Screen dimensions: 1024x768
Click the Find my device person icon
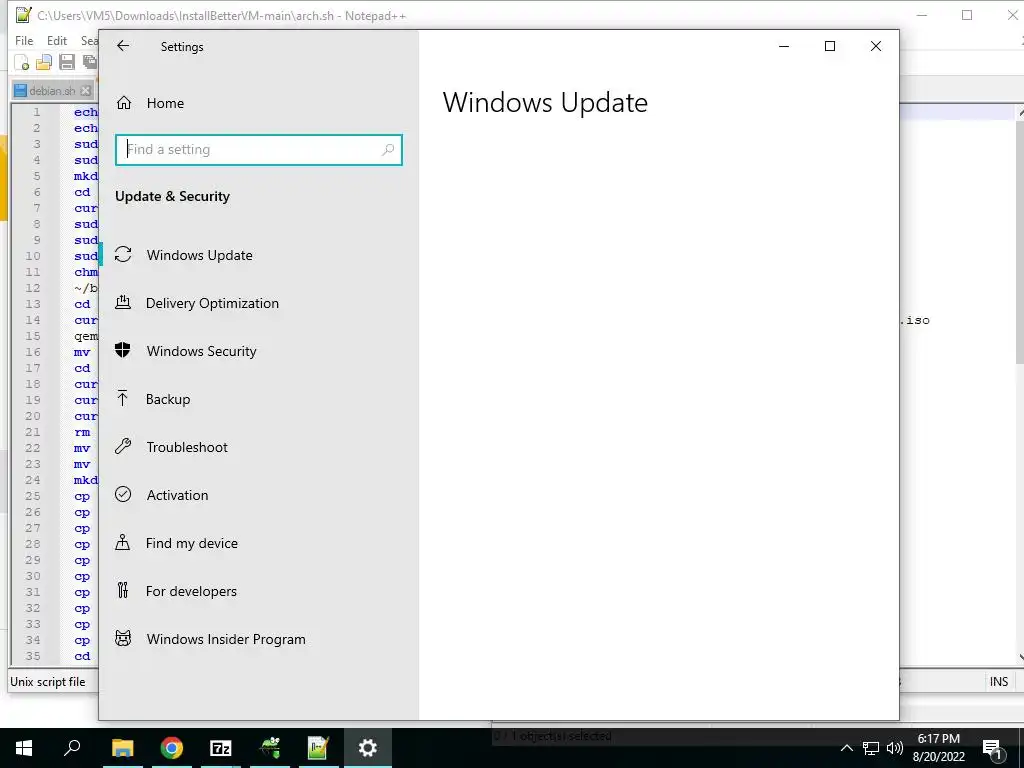[122, 543]
